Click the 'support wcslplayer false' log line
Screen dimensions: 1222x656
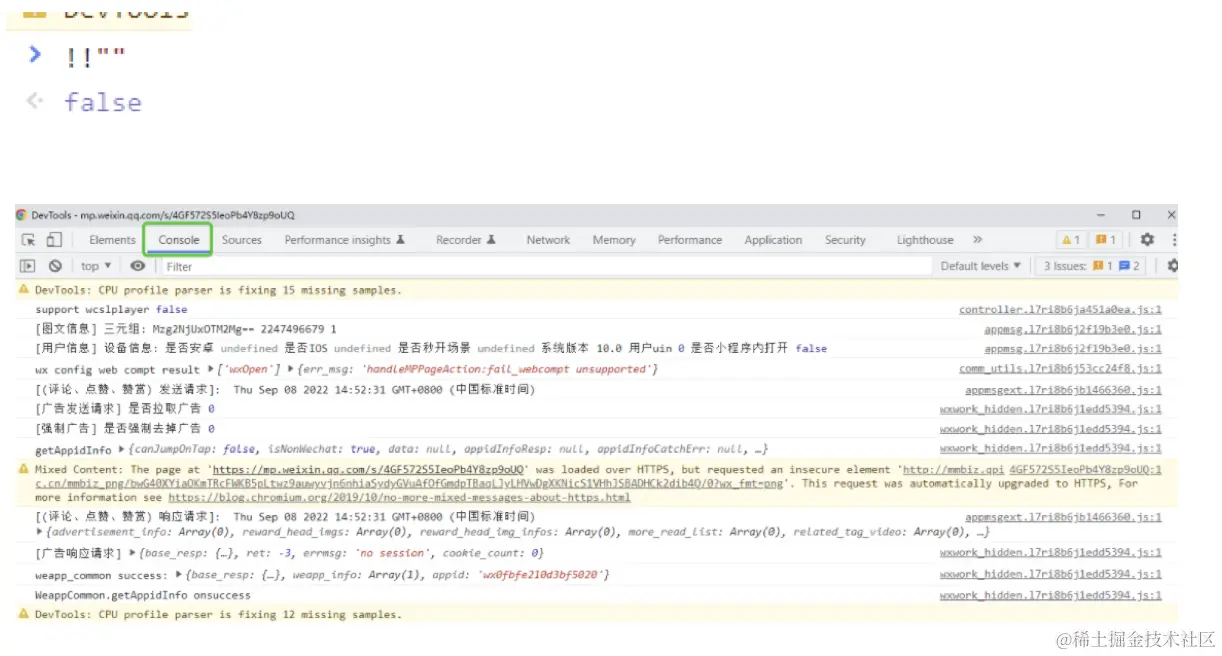(x=111, y=310)
